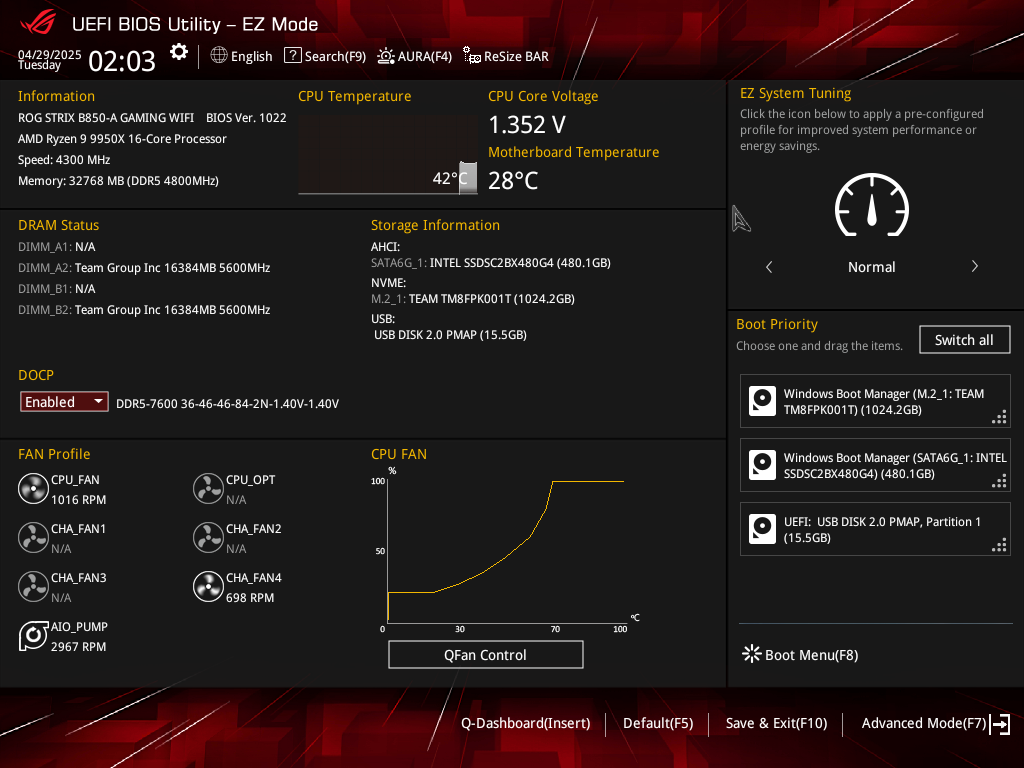Image resolution: width=1024 pixels, height=768 pixels.
Task: Go to next tuning profile arrow
Action: tap(974, 266)
